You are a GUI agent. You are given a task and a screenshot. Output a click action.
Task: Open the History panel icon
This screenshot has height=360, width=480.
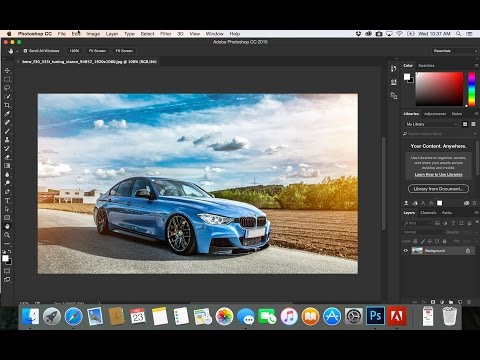[394, 68]
